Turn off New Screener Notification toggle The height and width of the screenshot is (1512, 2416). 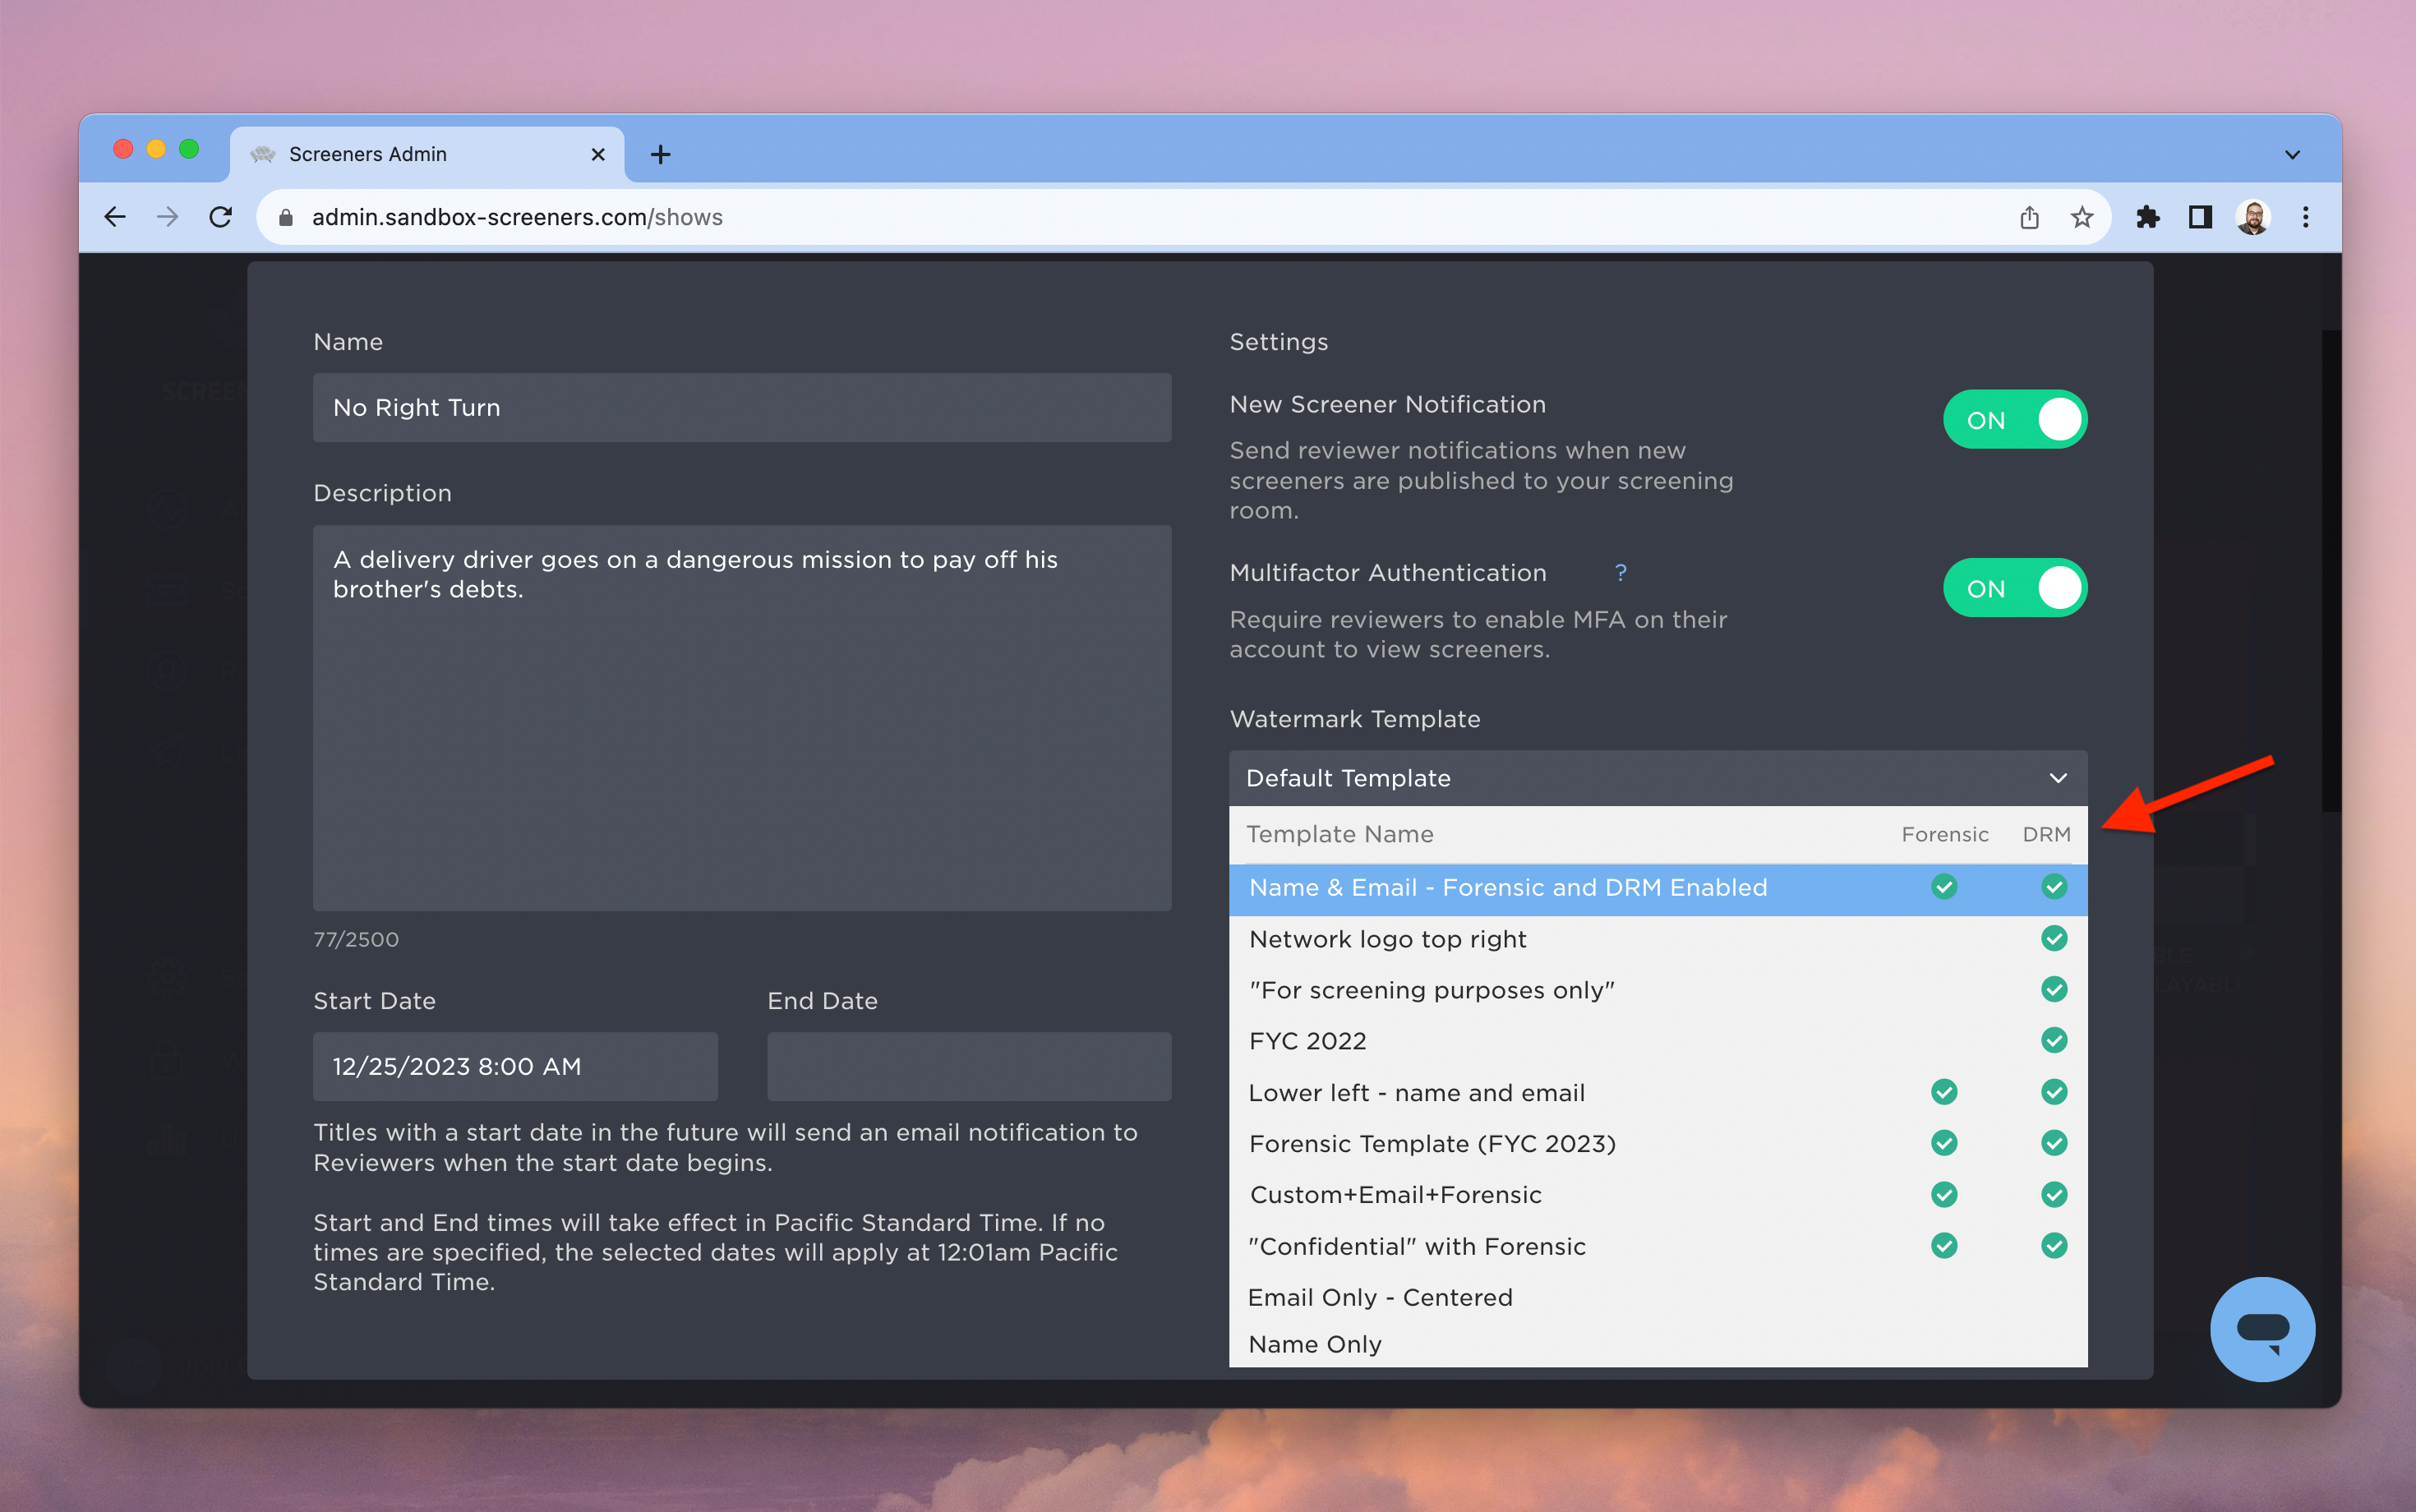(x=2014, y=420)
